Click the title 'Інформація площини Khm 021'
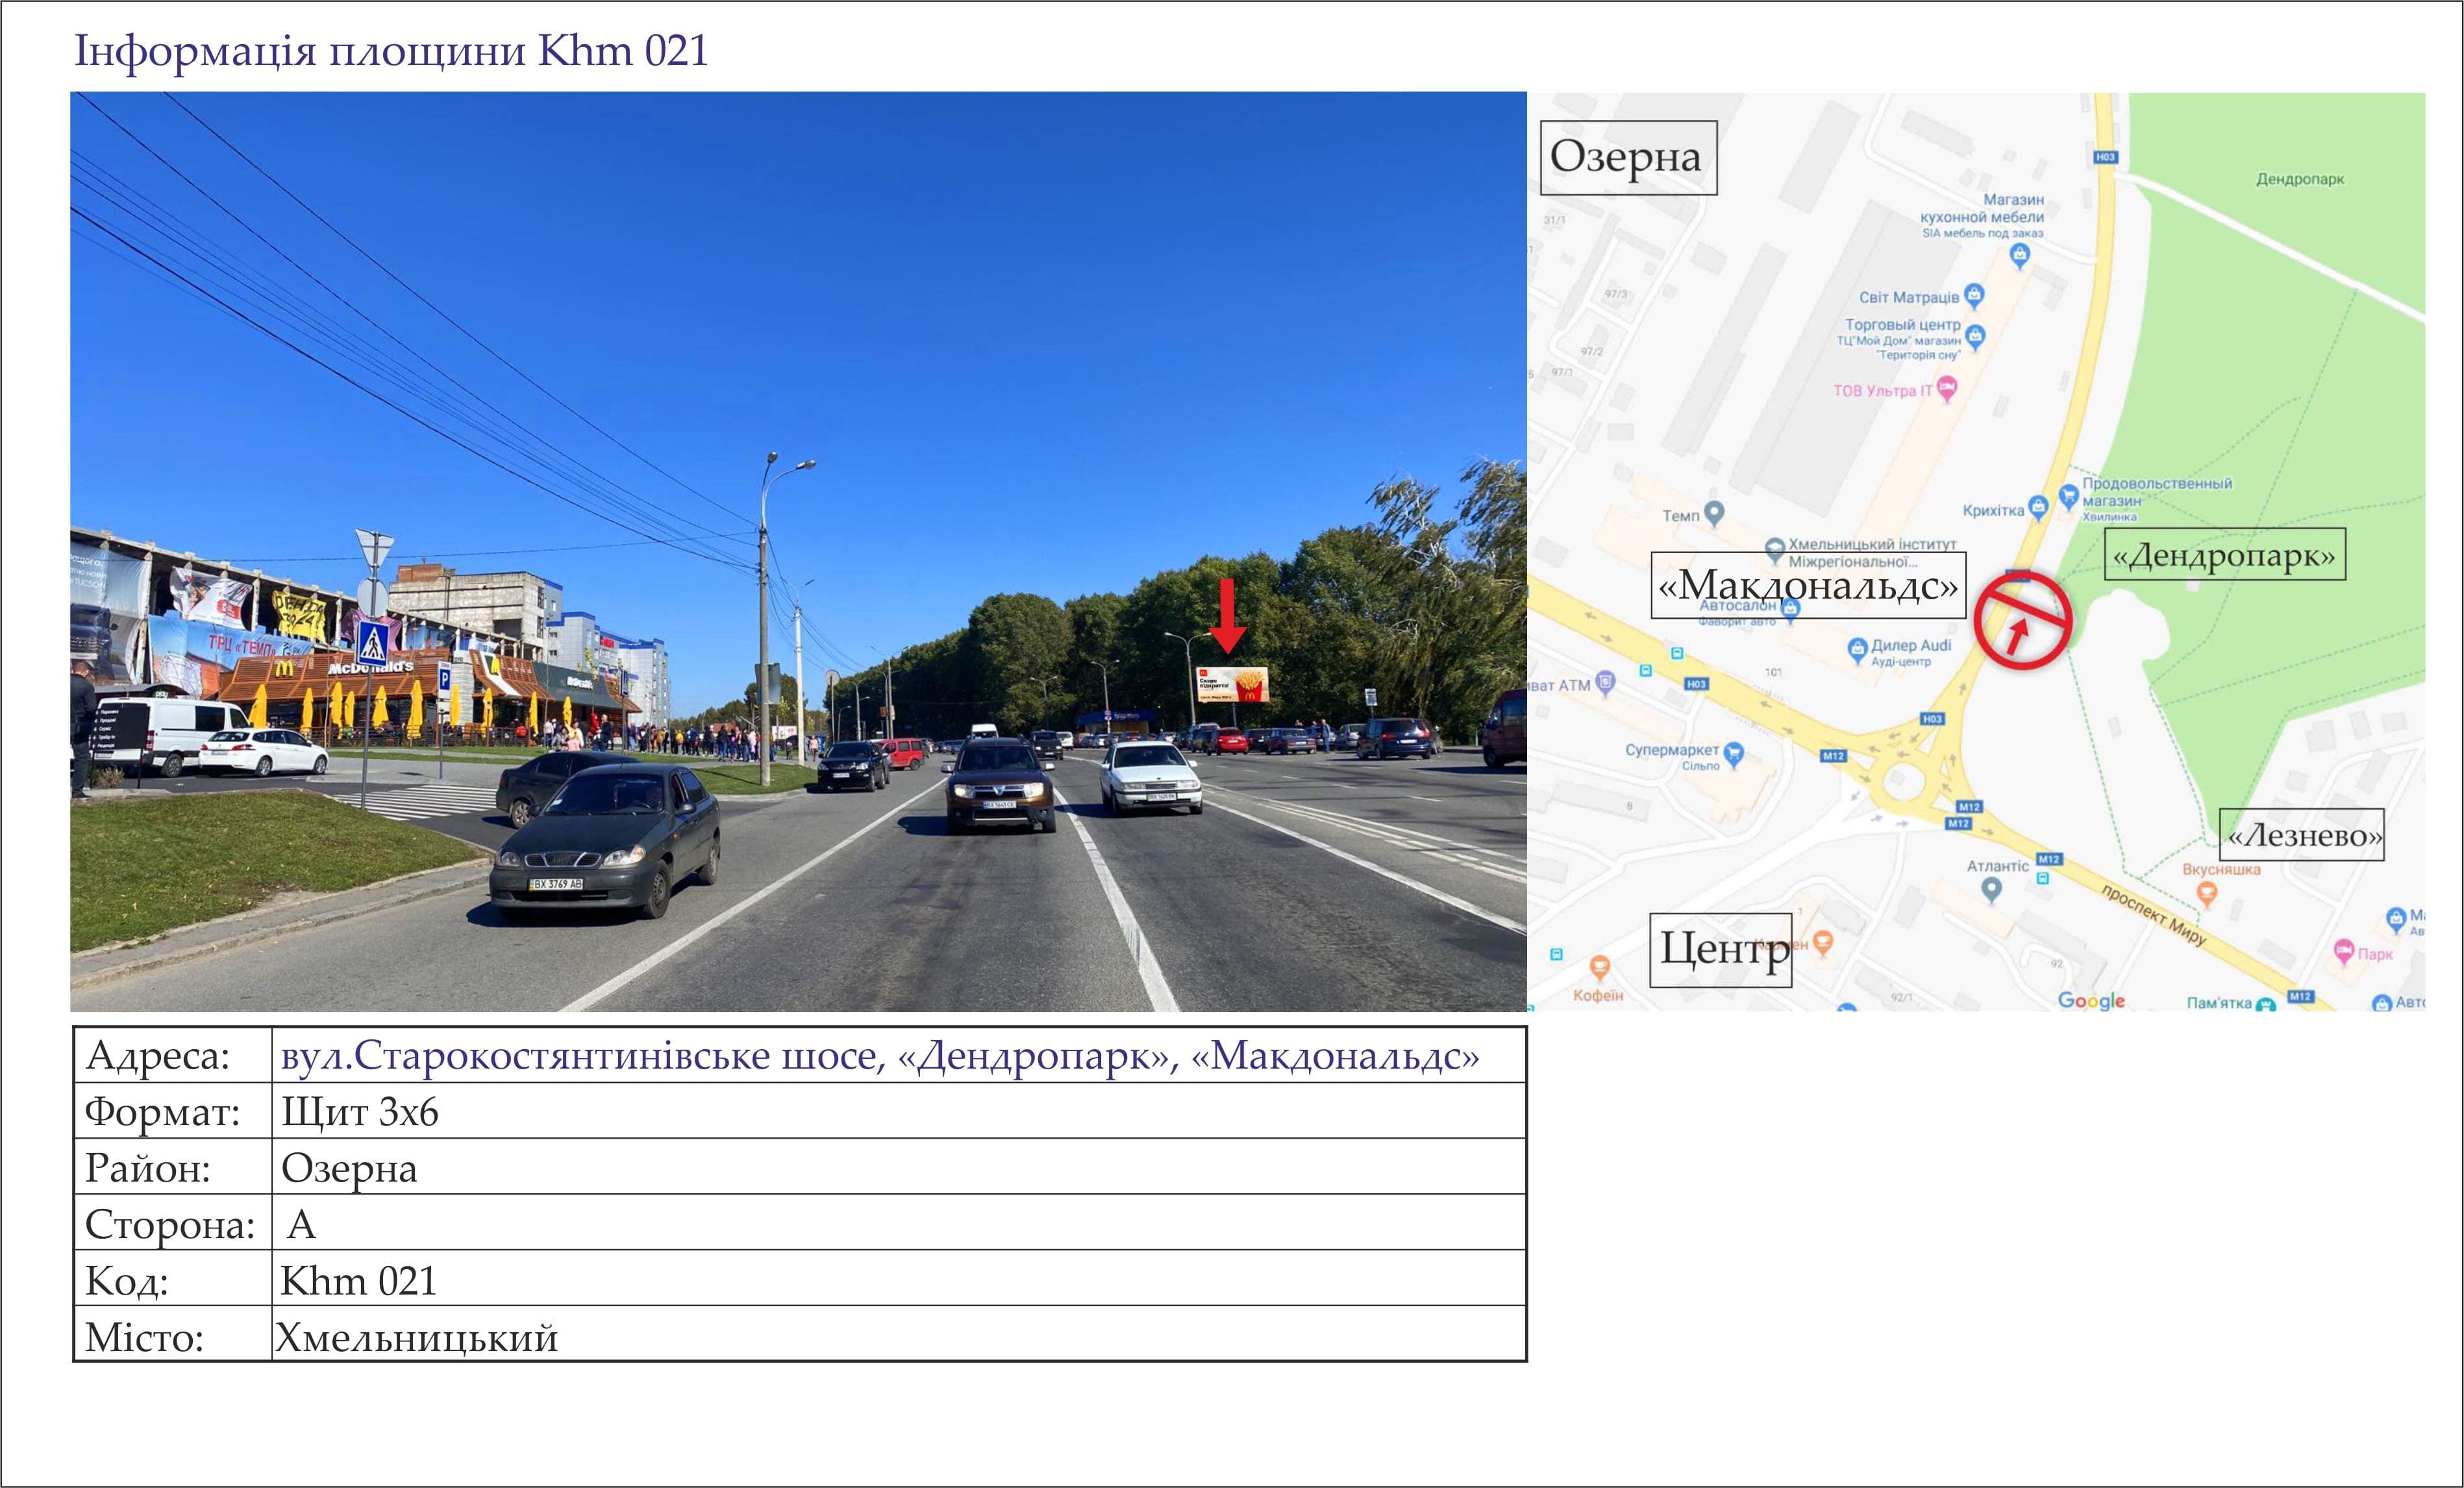The image size is (2464, 1488). click(x=391, y=50)
